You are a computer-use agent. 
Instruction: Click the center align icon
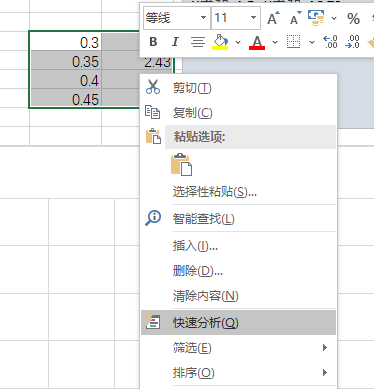point(198,42)
